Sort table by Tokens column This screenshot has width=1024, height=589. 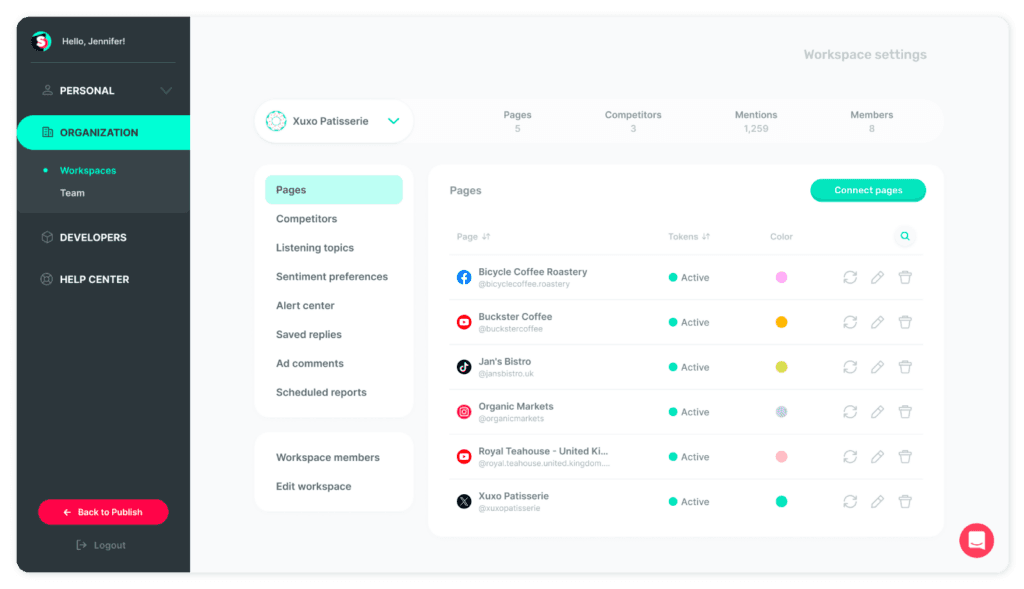[x=689, y=236]
